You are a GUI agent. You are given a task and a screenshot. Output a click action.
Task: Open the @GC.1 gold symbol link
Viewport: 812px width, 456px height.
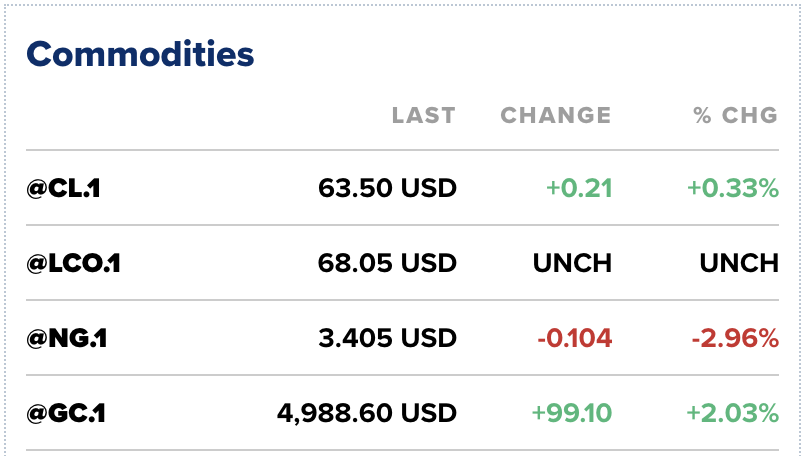coord(67,412)
